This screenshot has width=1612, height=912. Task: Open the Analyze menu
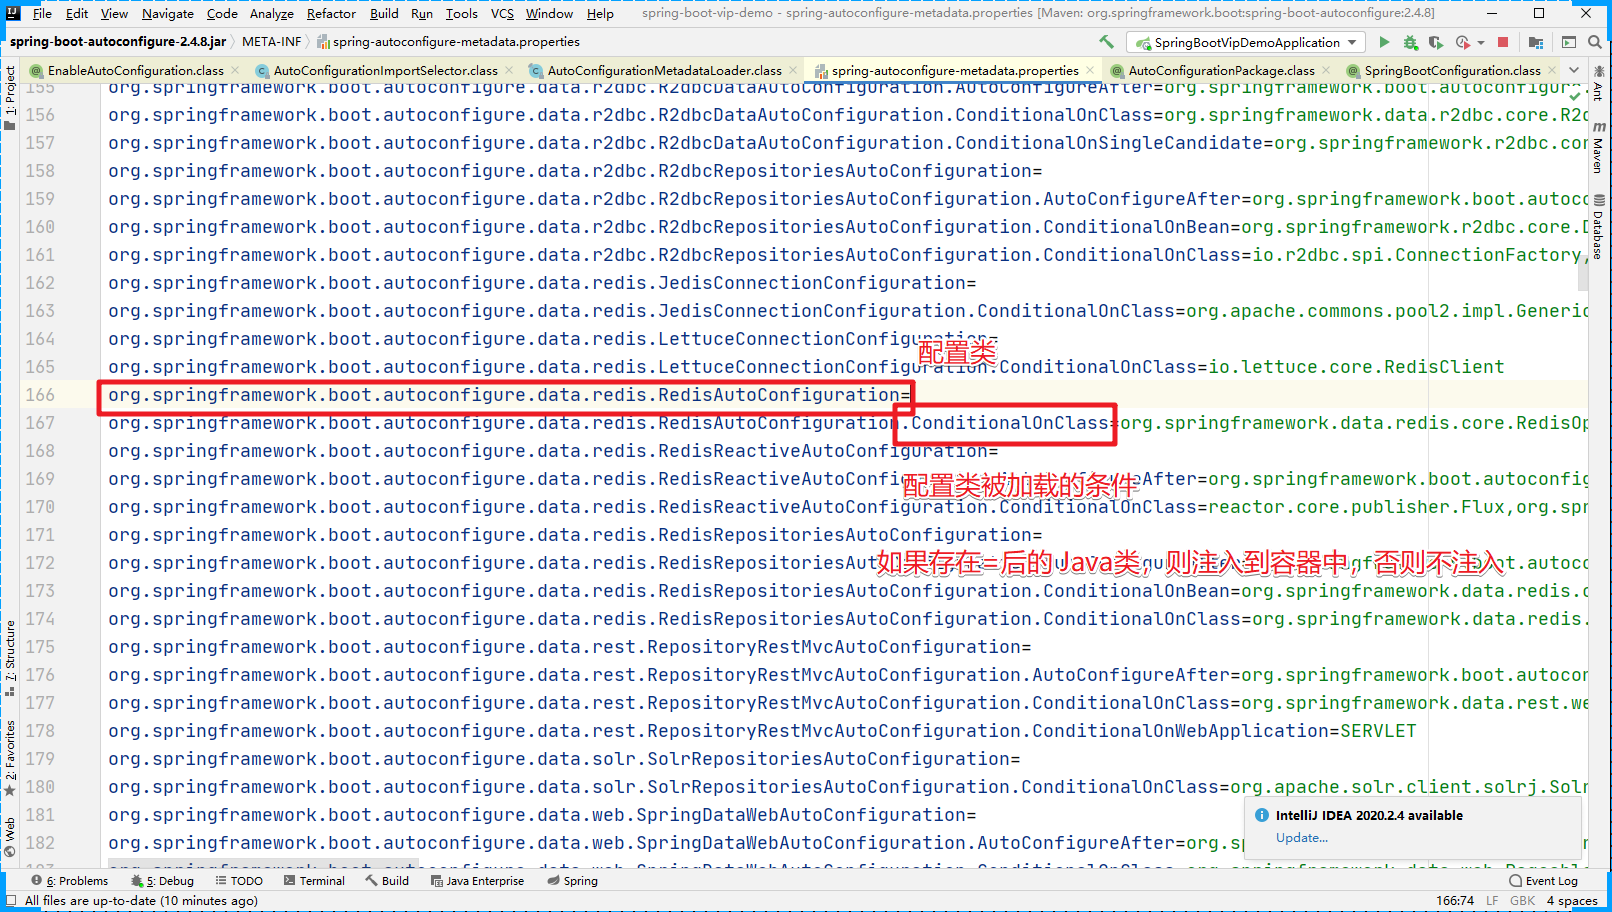tap(271, 13)
